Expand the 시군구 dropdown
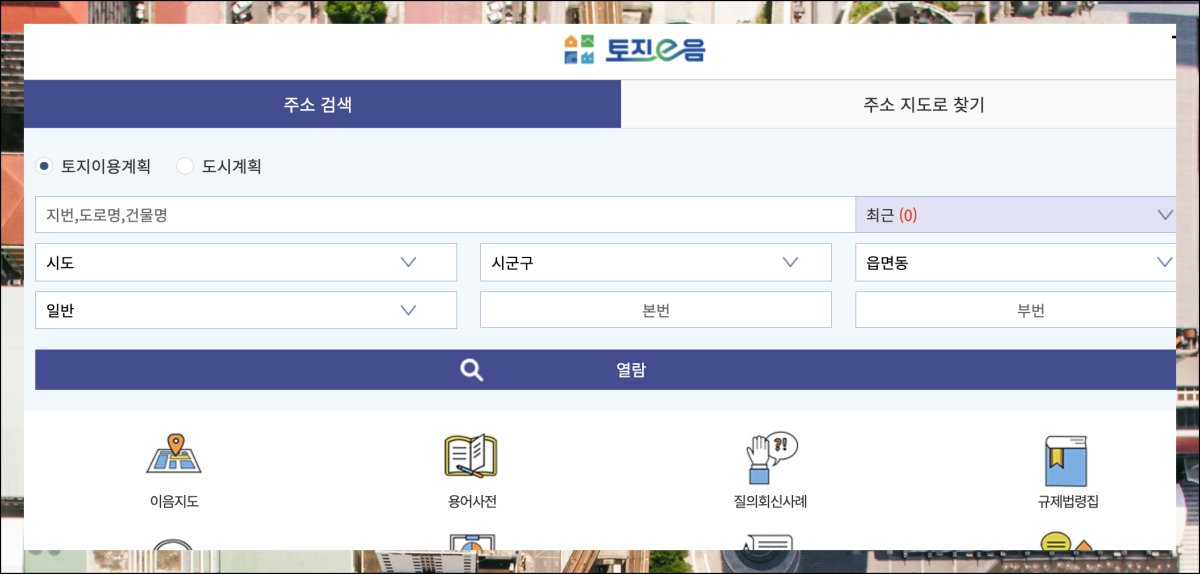 tap(656, 262)
